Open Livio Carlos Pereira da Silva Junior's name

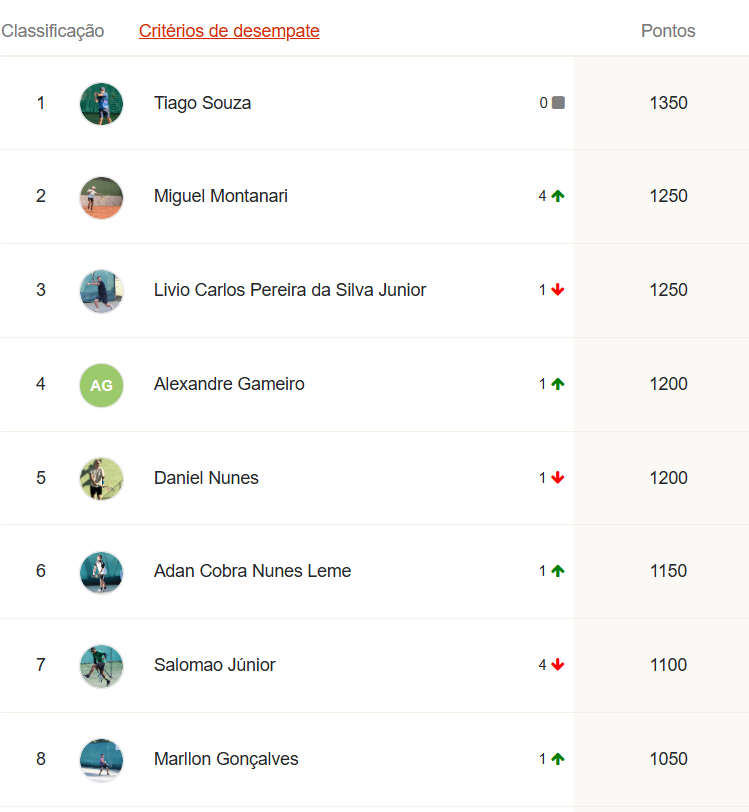pyautogui.click(x=290, y=290)
